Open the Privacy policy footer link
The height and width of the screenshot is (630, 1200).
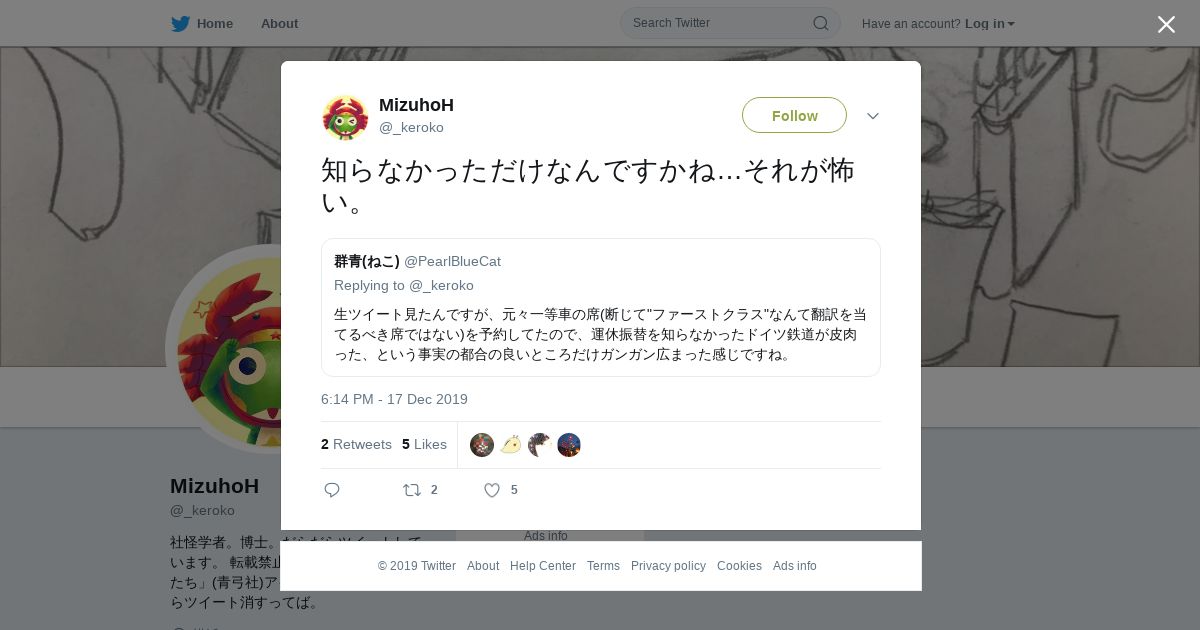pyautogui.click(x=668, y=566)
